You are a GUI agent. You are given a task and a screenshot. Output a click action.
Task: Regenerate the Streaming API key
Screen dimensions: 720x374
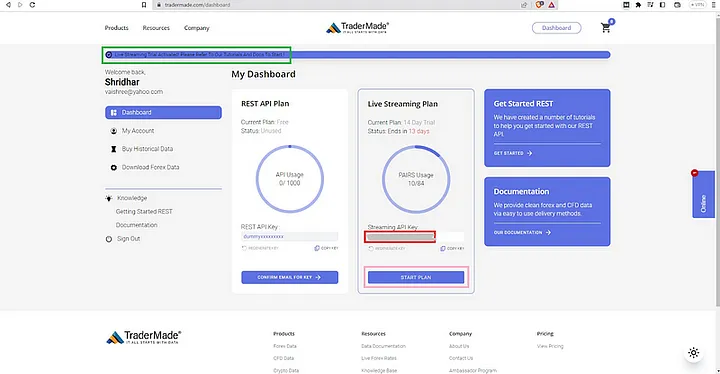pyautogui.click(x=387, y=249)
